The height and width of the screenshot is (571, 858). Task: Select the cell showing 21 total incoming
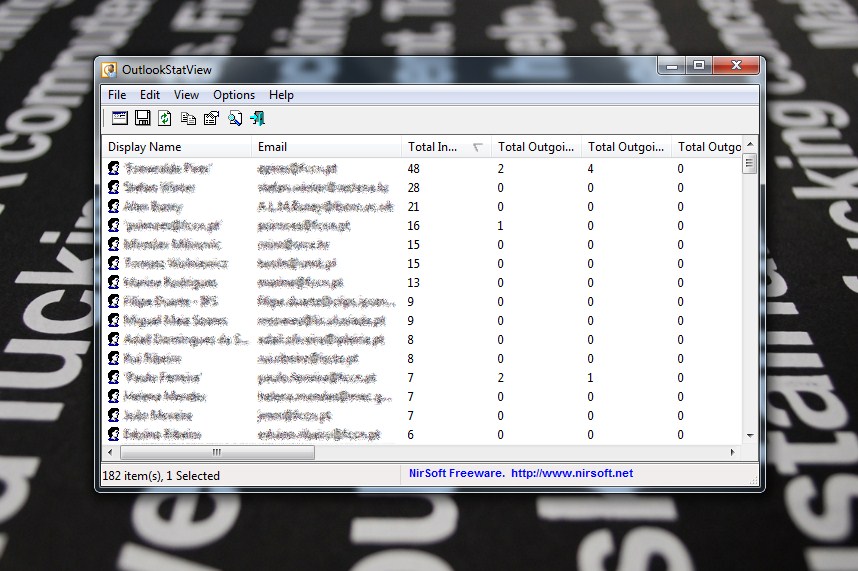click(x=413, y=207)
